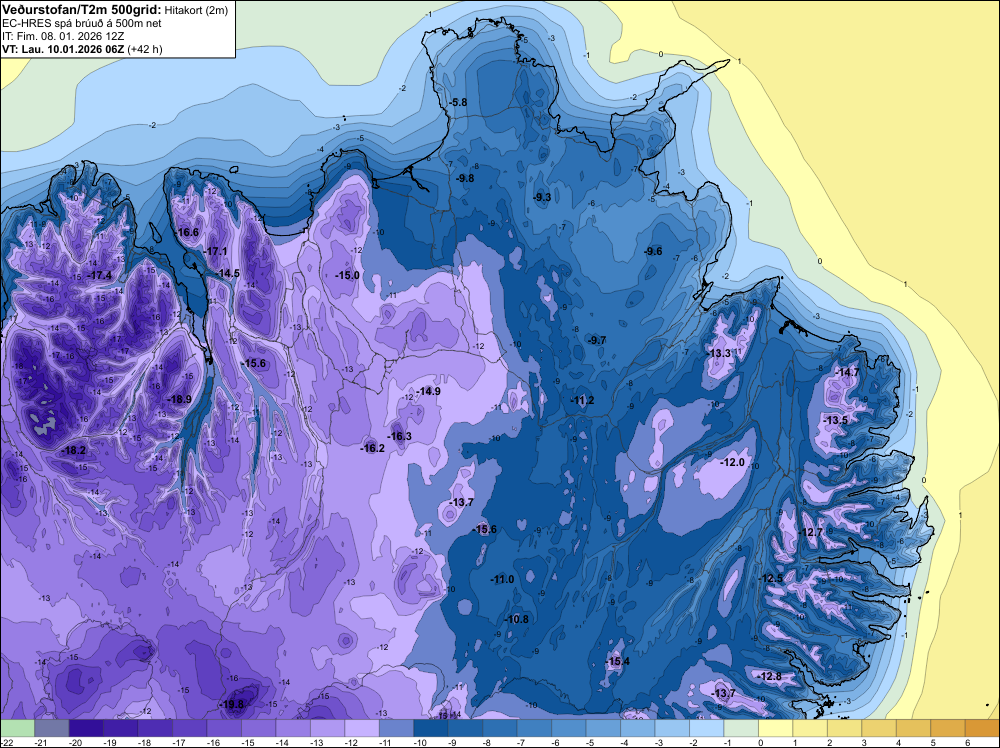The width and height of the screenshot is (1000, 748).
Task: Click the -12.8 temperature value
Action: [770, 677]
